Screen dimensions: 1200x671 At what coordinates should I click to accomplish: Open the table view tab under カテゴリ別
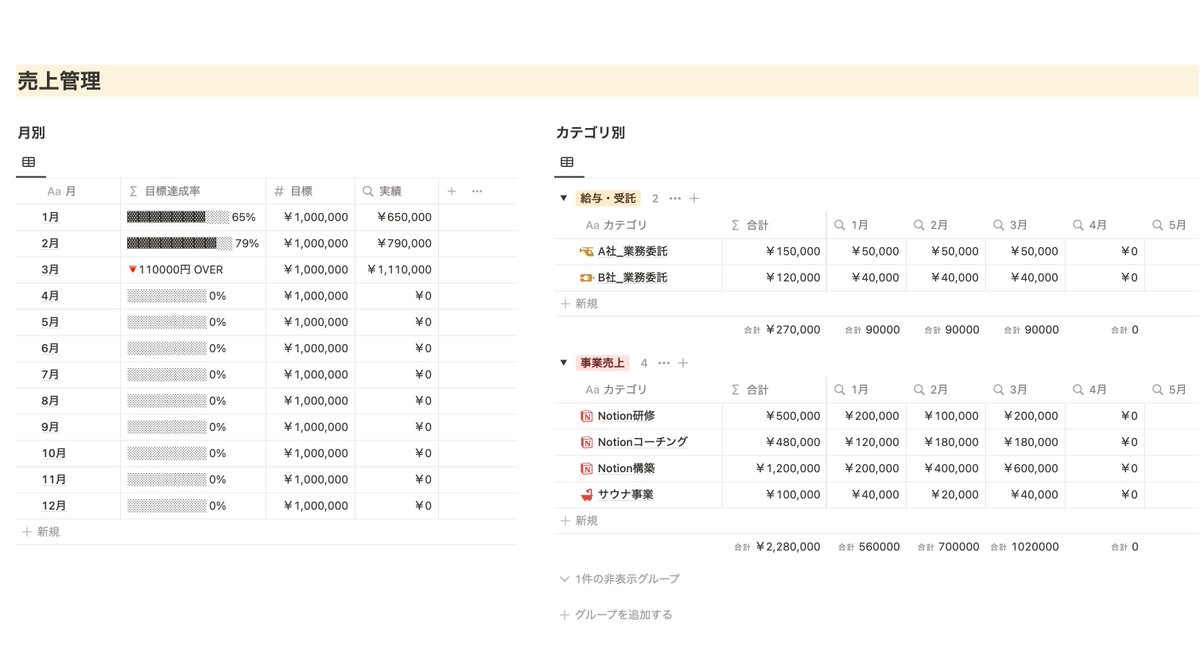click(x=567, y=162)
